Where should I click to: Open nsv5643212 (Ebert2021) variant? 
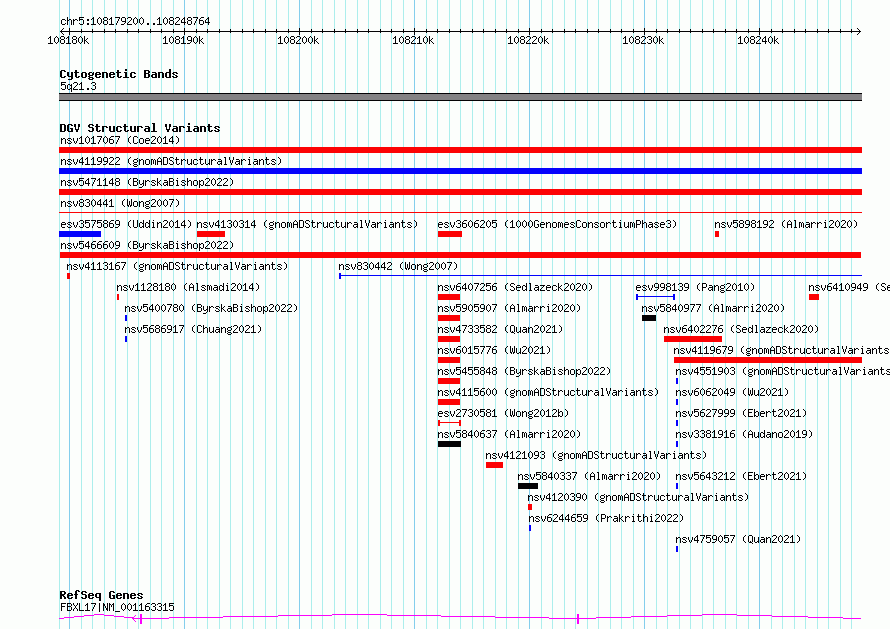point(741,476)
